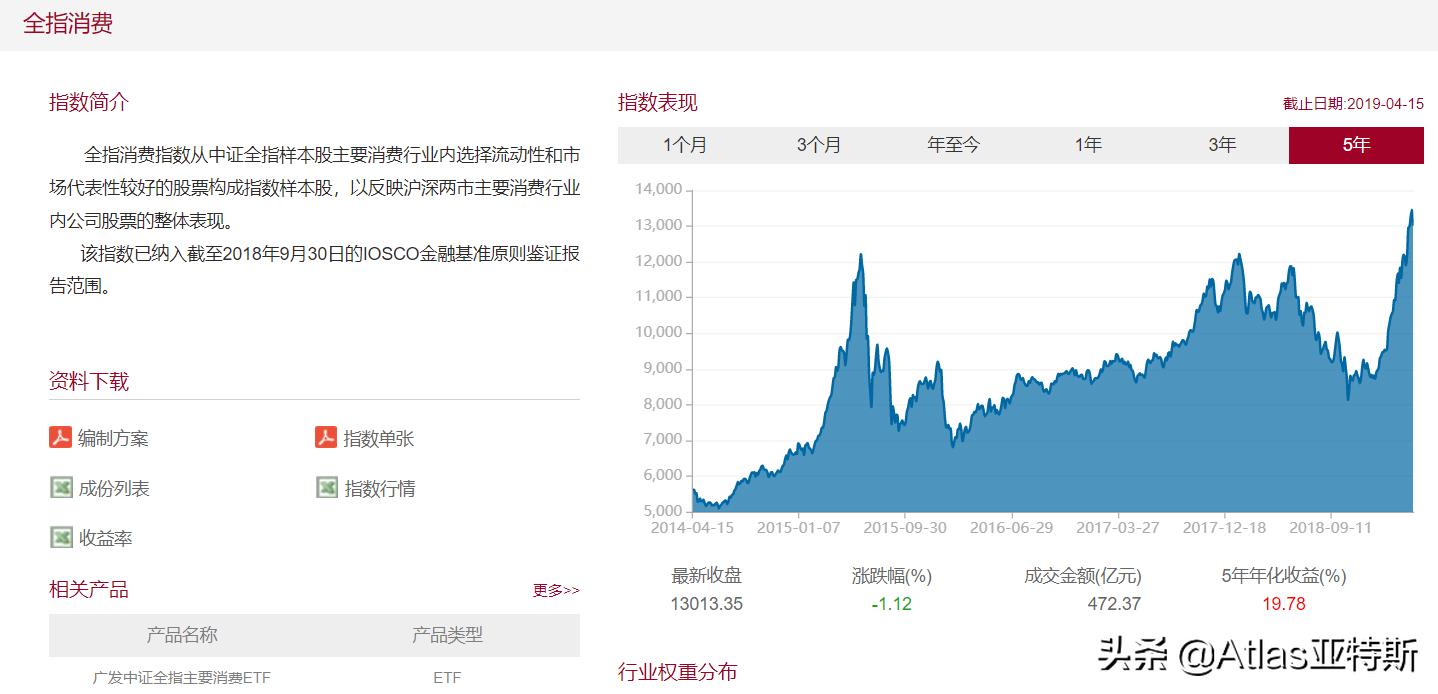
Task: Open the 指数单张 PDF icon
Action: click(x=327, y=437)
